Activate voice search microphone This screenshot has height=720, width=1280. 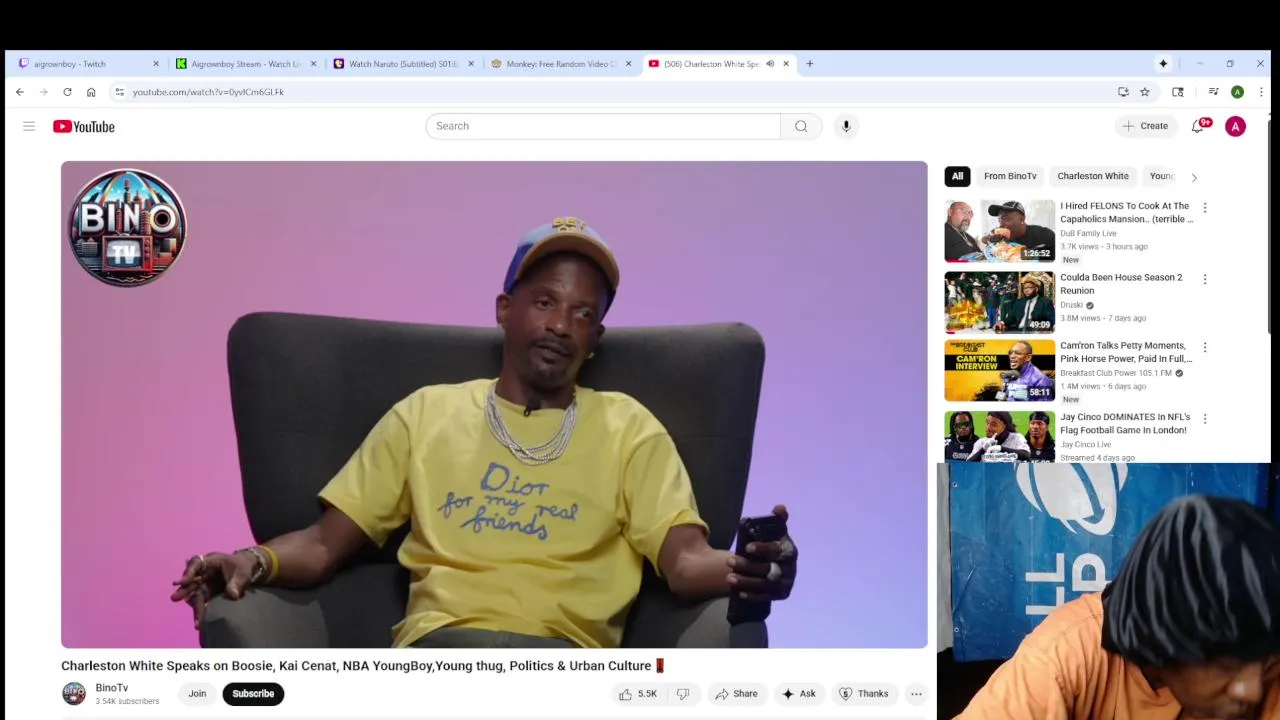(846, 126)
